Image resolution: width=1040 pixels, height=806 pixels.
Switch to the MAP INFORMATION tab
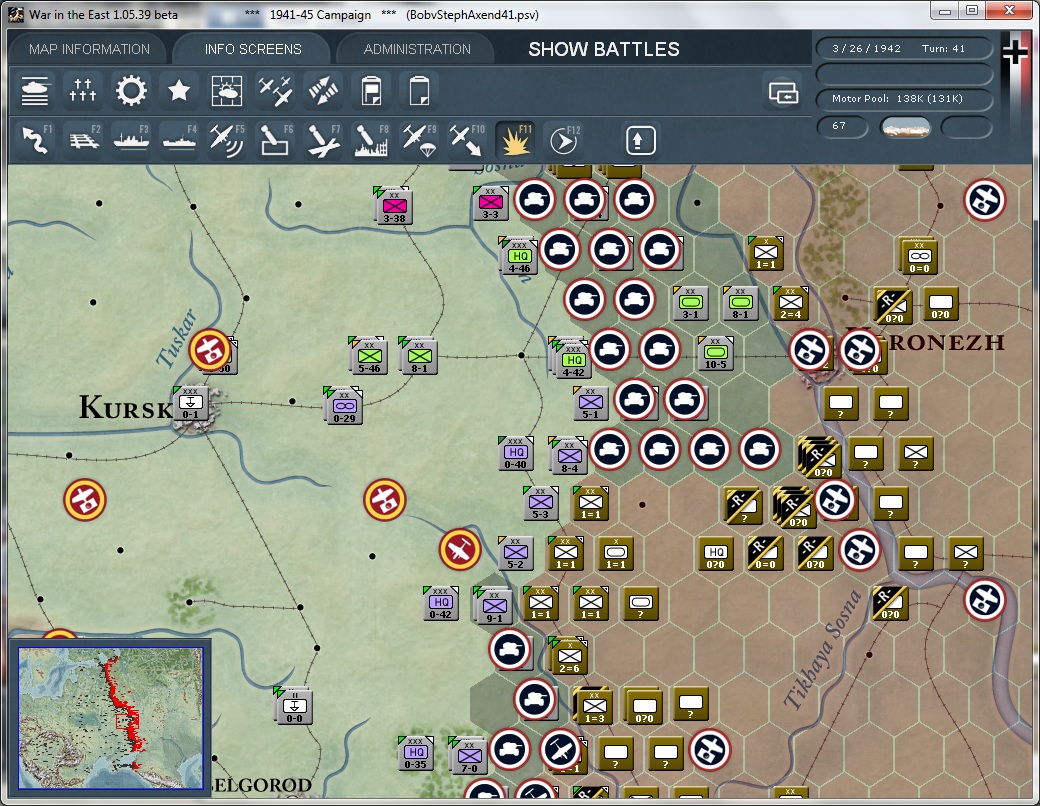coord(89,49)
